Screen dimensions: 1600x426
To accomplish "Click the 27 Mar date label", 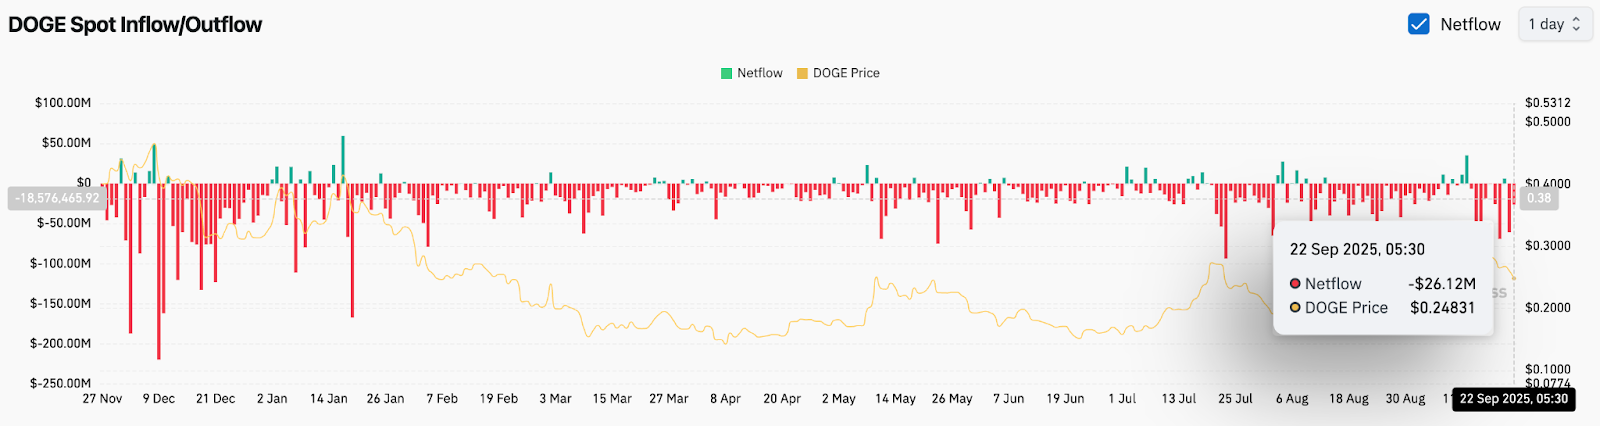I will pyautogui.click(x=669, y=399).
